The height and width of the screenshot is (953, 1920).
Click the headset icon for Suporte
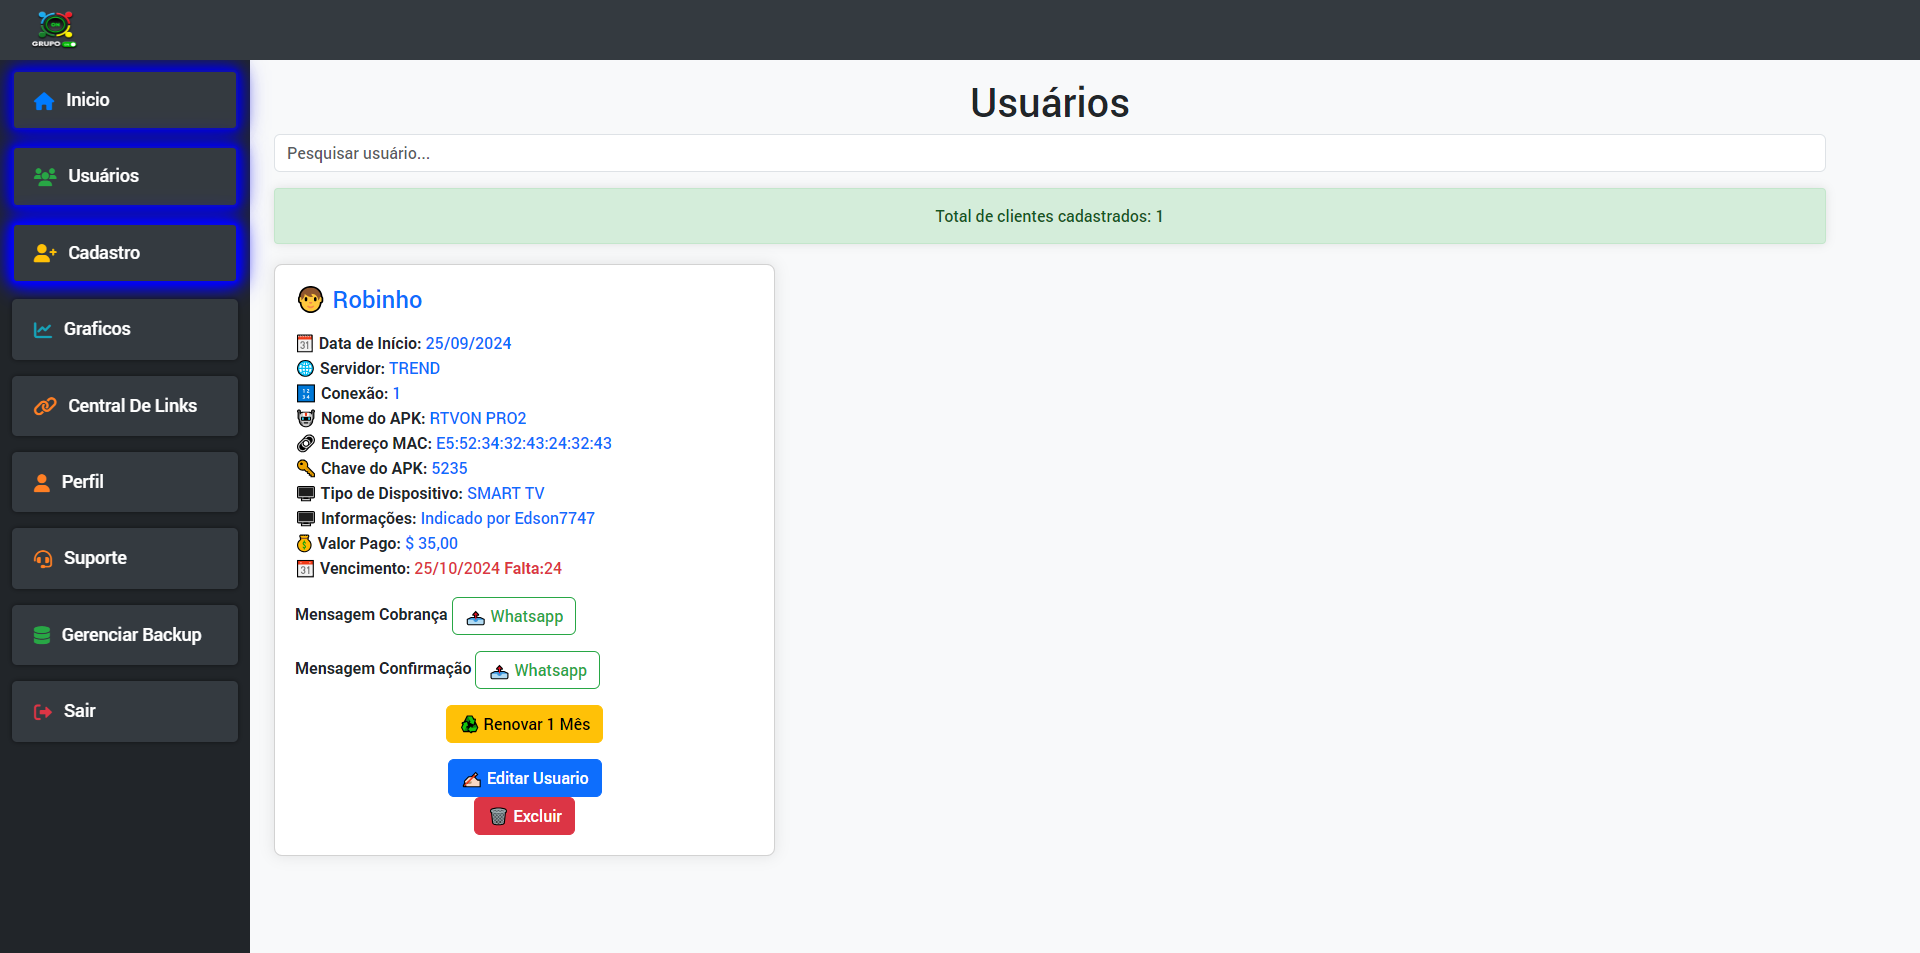coord(43,559)
